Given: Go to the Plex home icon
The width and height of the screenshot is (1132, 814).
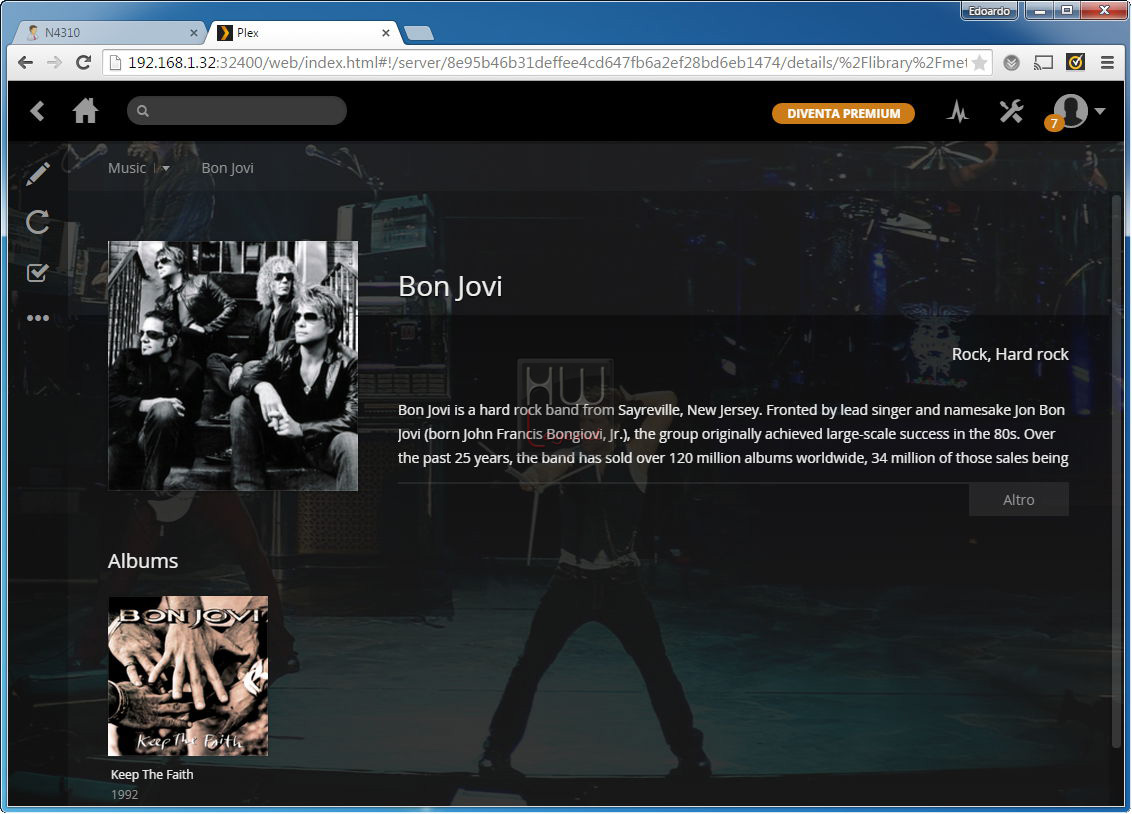Looking at the screenshot, I should 85,111.
